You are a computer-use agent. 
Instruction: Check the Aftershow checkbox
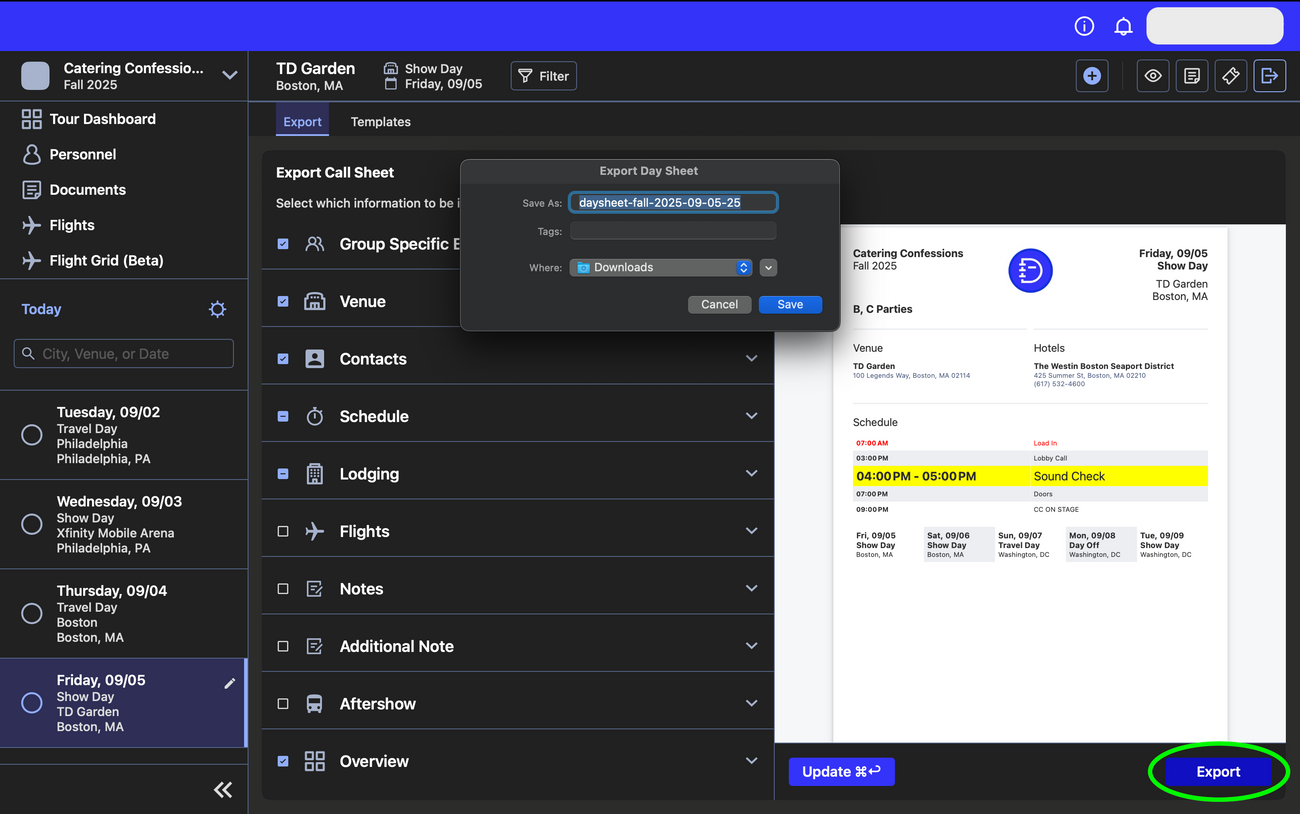pyautogui.click(x=283, y=704)
